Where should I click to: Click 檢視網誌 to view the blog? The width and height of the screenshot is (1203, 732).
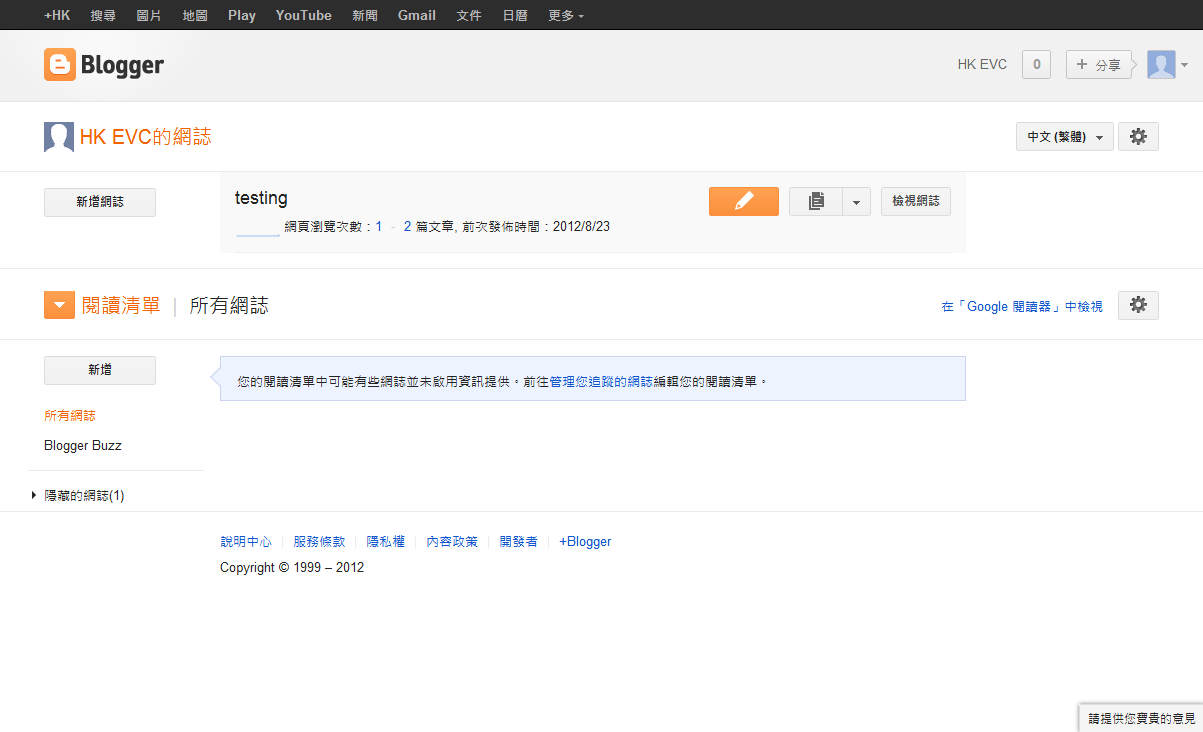click(x=916, y=201)
